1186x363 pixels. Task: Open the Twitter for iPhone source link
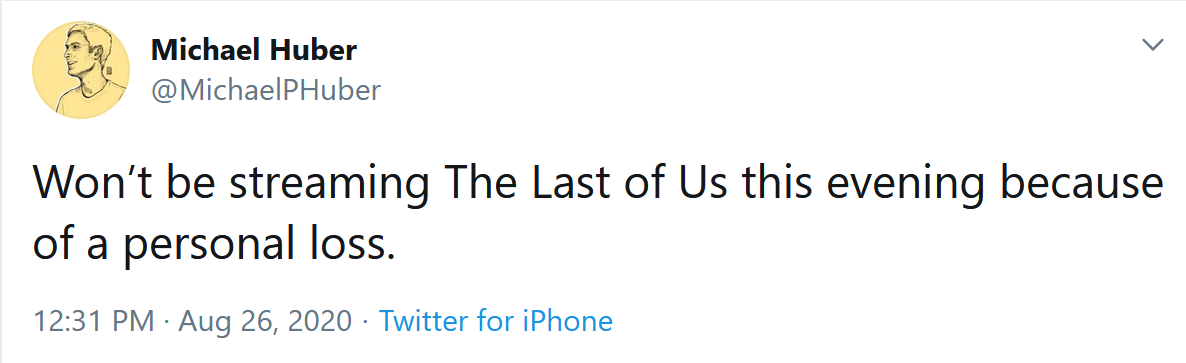point(495,321)
